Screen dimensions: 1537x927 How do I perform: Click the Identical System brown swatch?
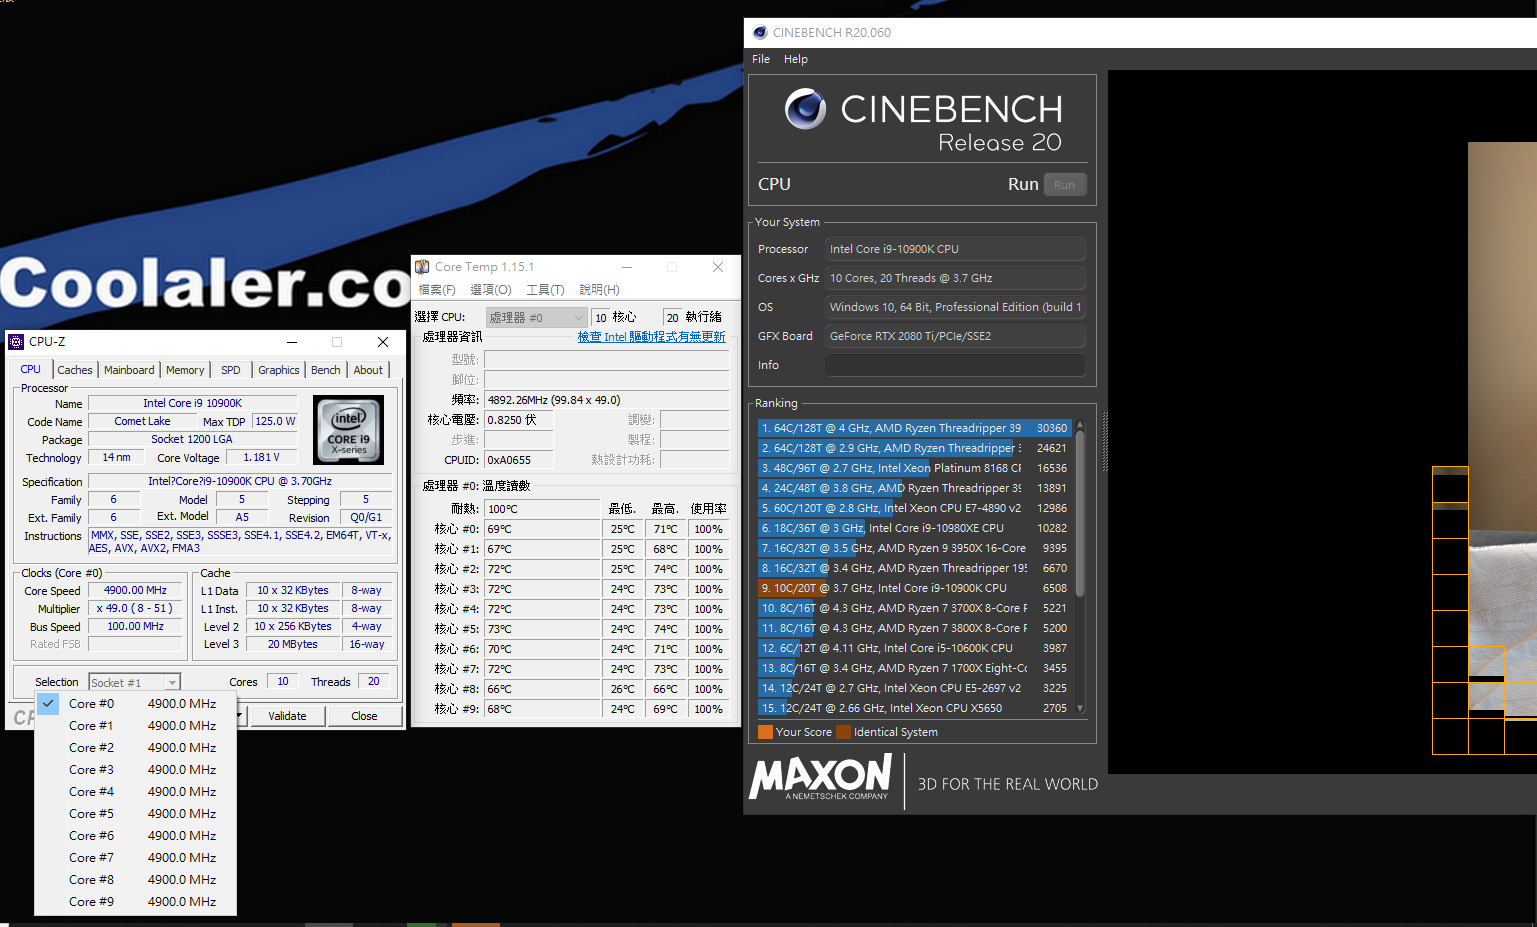843,732
